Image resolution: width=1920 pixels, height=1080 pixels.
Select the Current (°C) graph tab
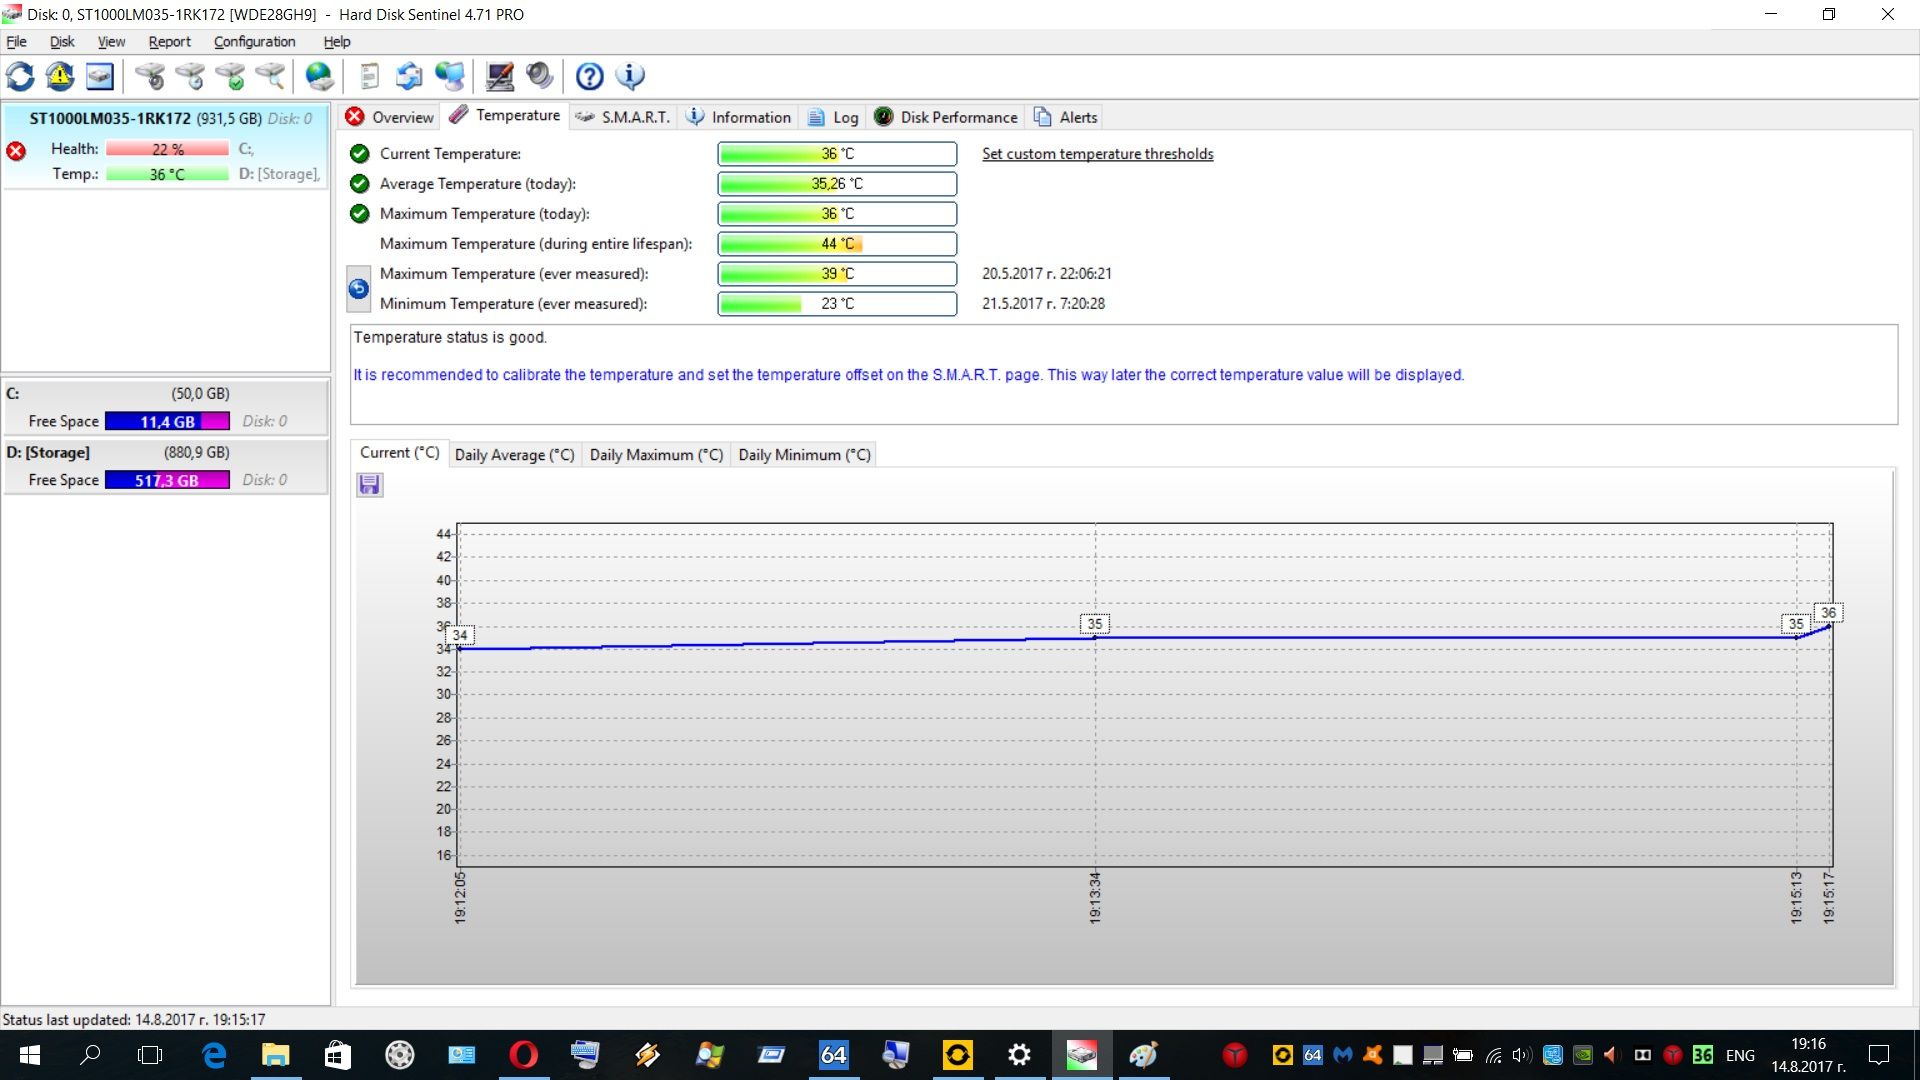pyautogui.click(x=399, y=453)
